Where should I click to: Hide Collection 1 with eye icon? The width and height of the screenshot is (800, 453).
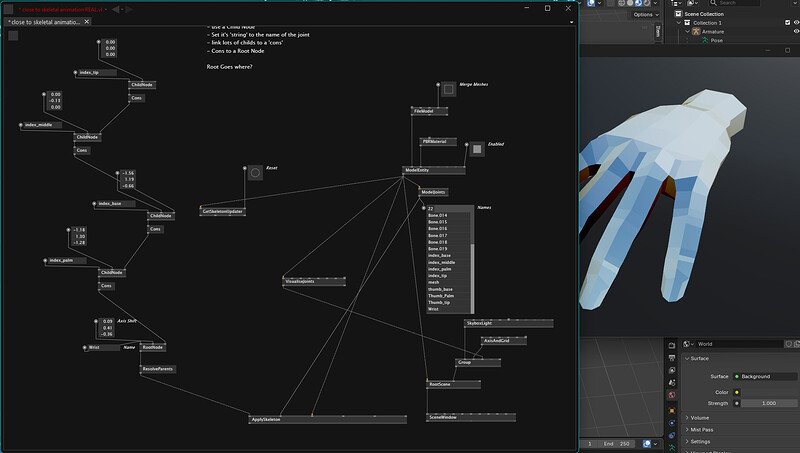click(796, 22)
